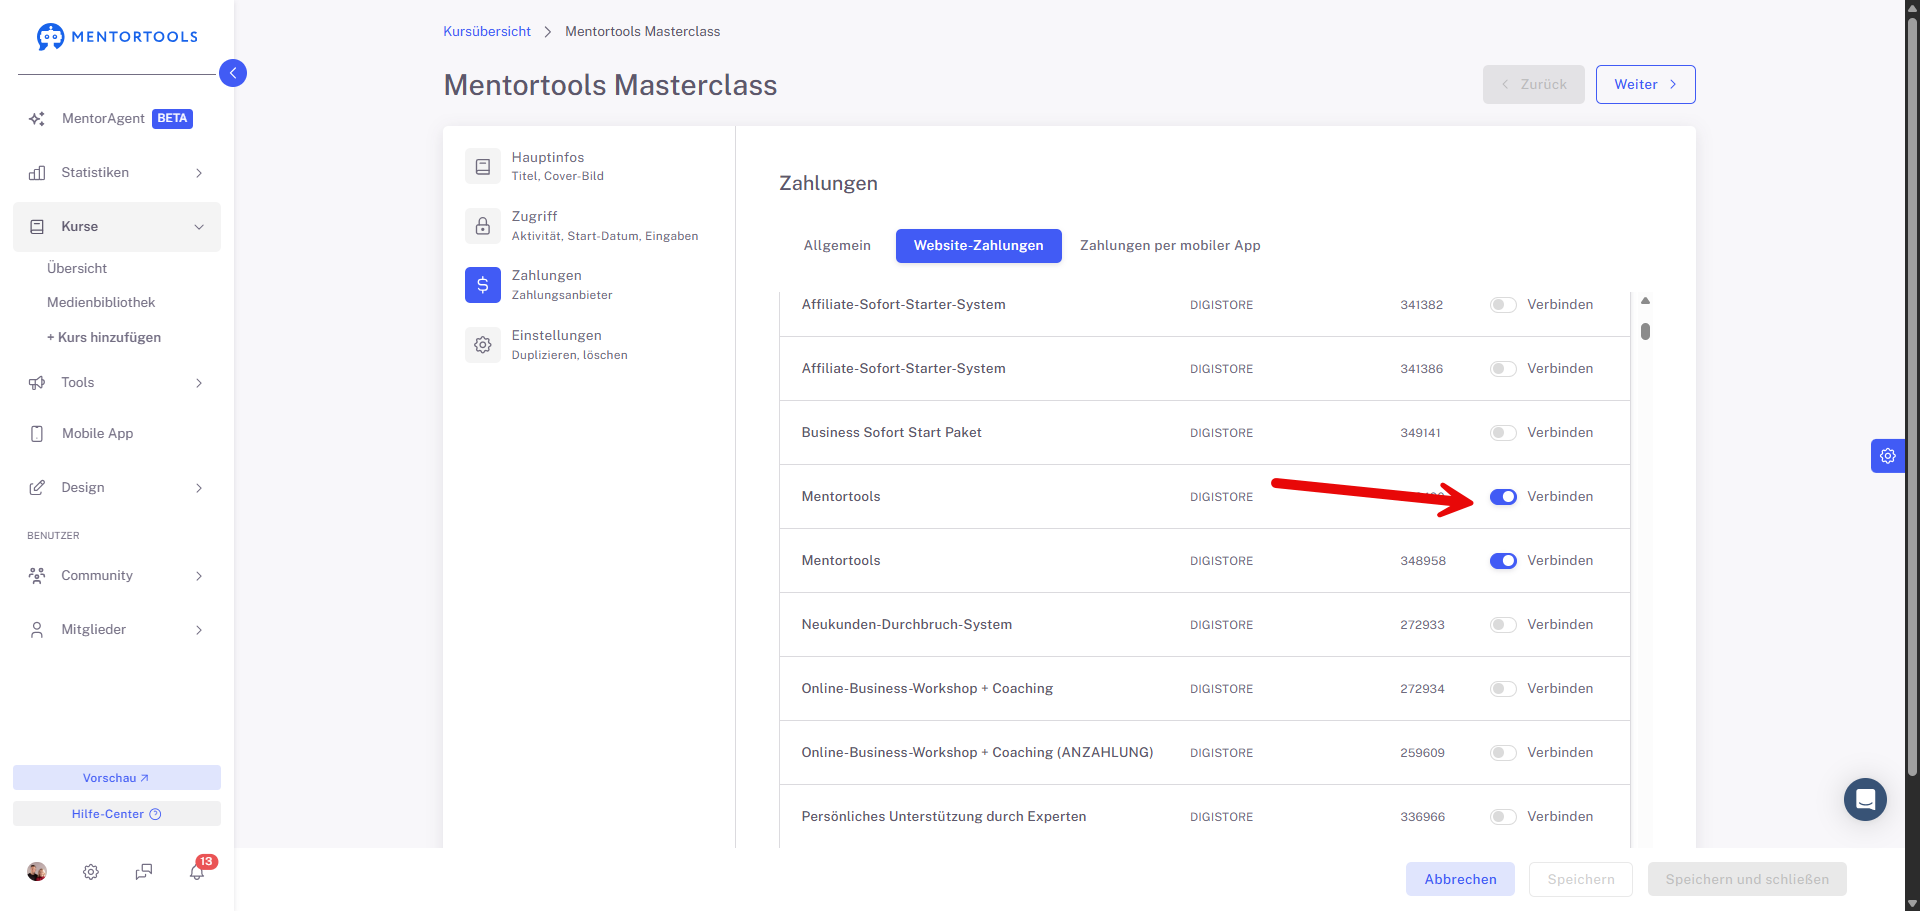Open the chat support widget
Viewport: 1920px width, 911px height.
click(1866, 800)
